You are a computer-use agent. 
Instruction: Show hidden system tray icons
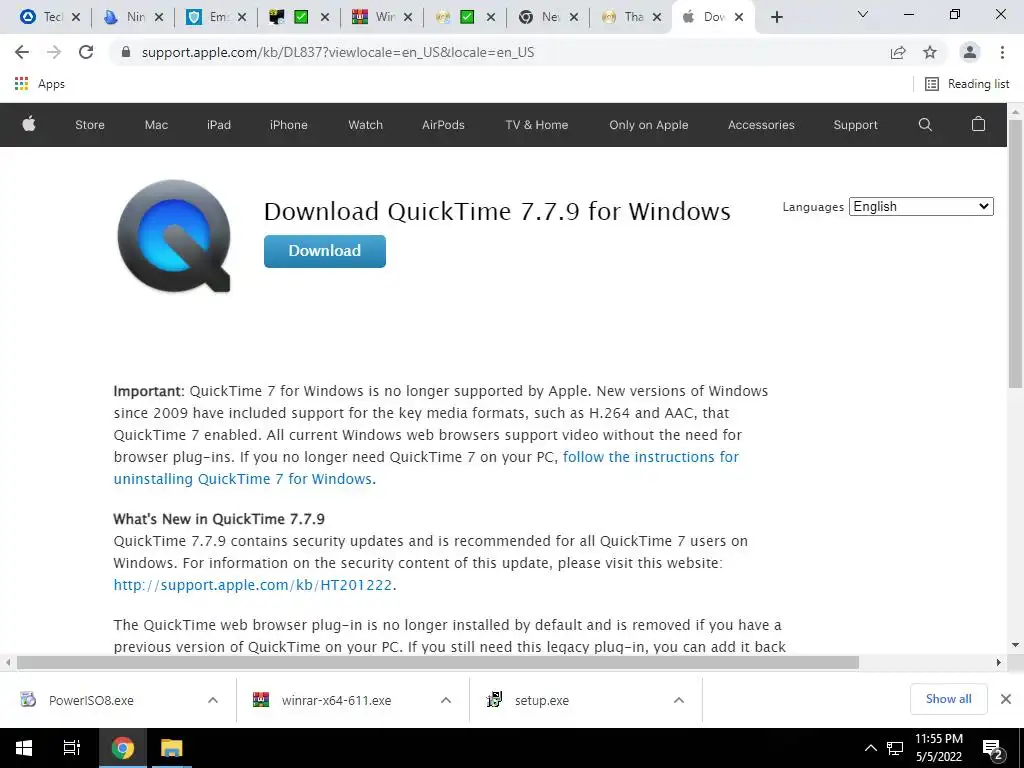(871, 748)
